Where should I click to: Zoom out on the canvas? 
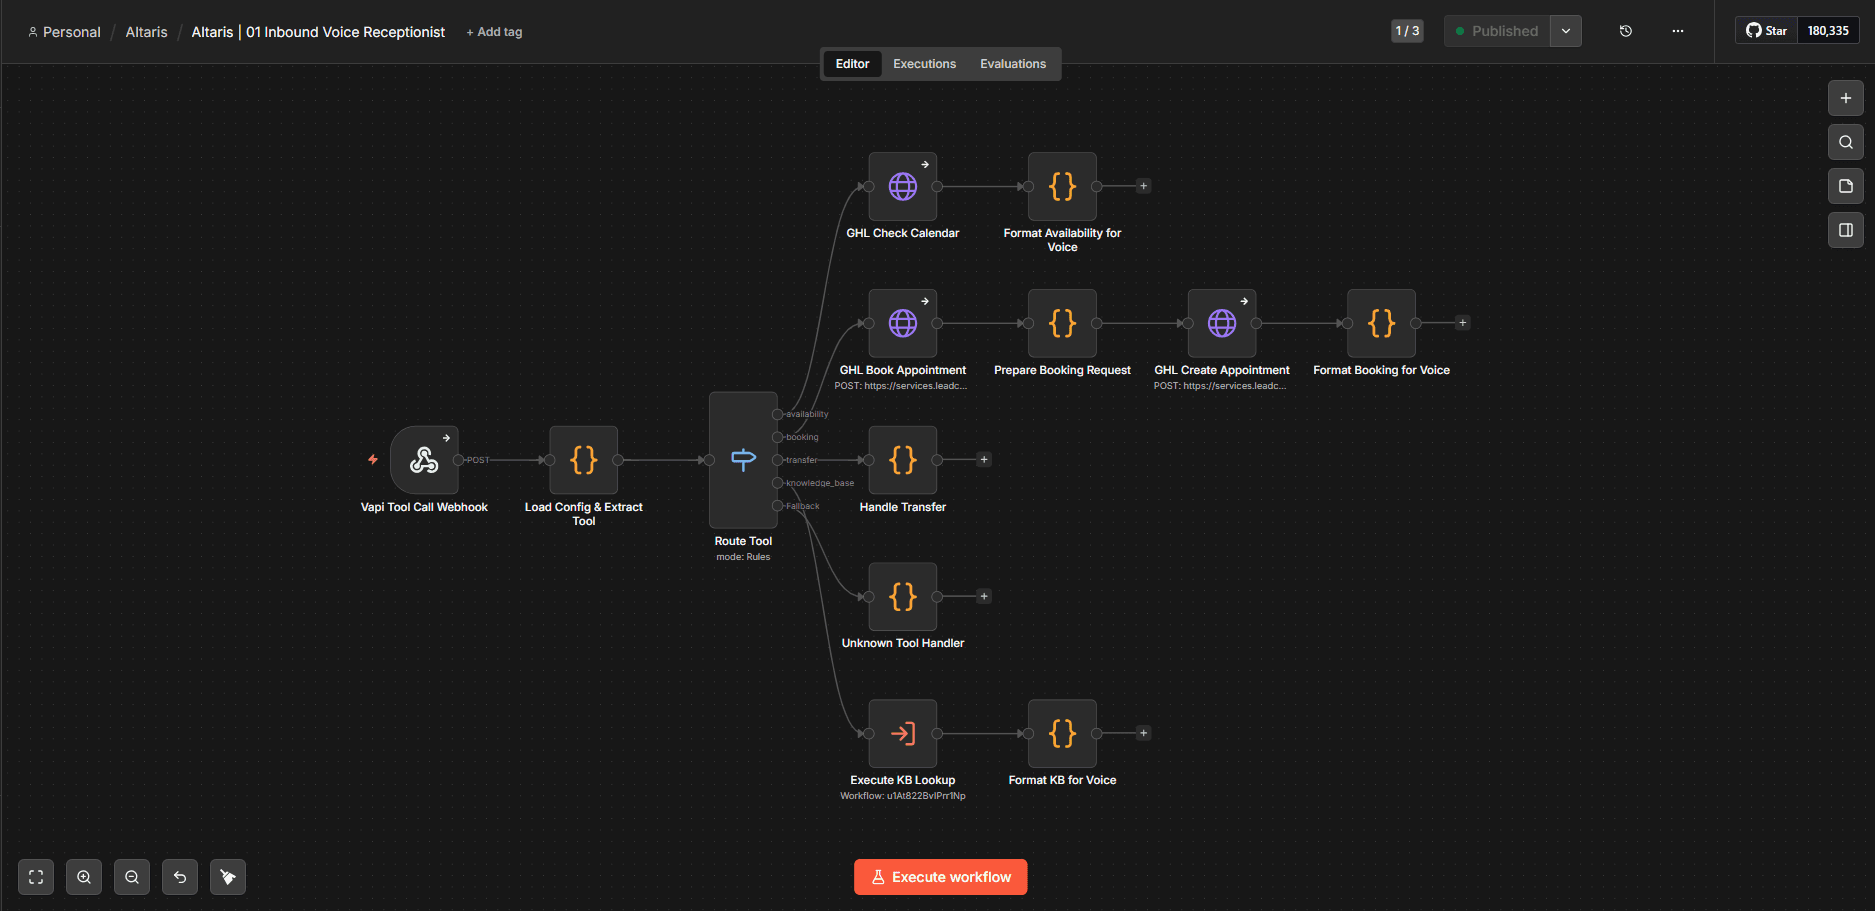pos(131,877)
